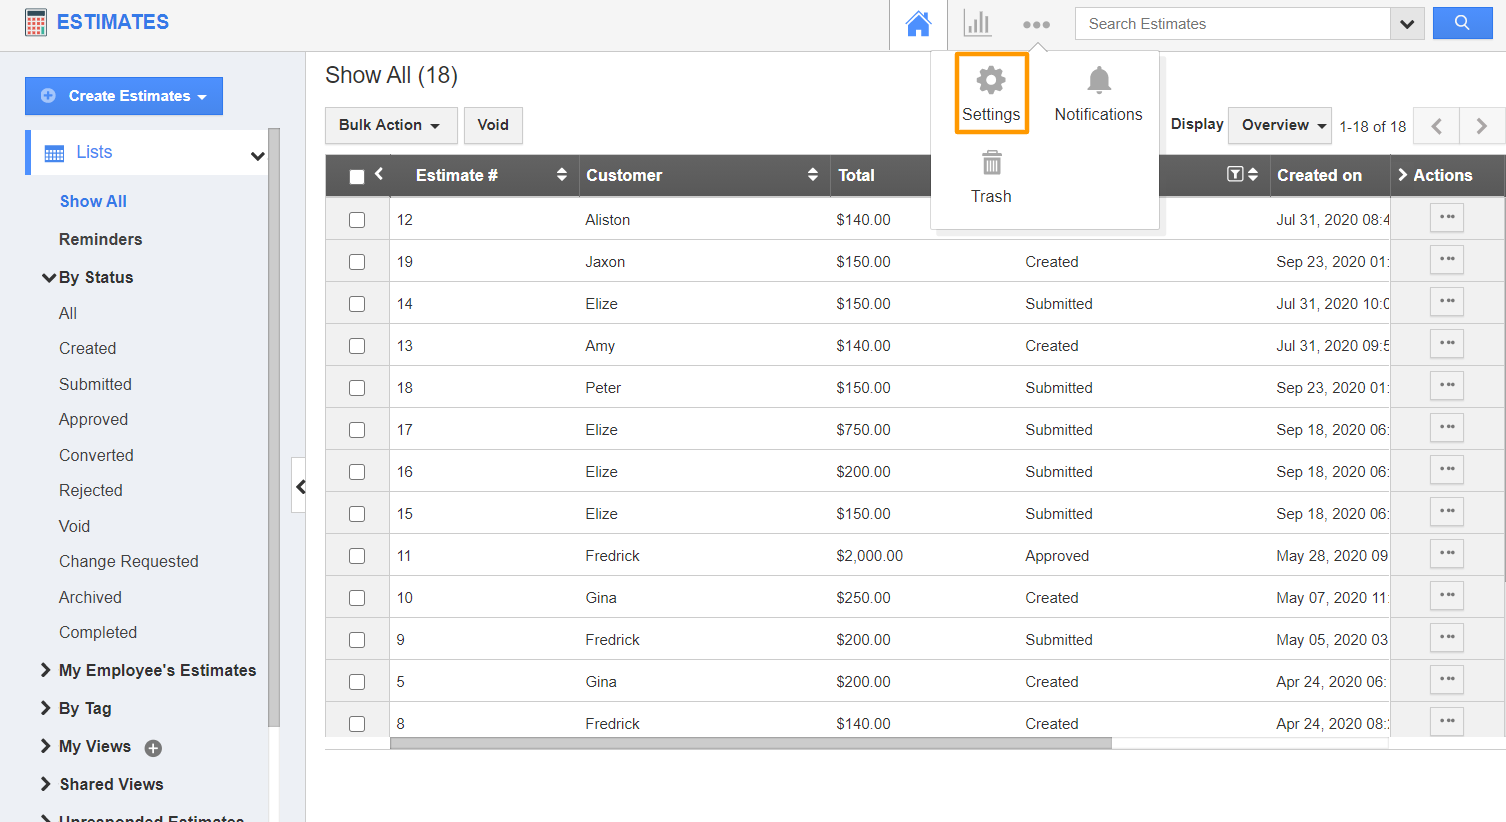Click the Void button
The image size is (1506, 822).
tap(493, 125)
